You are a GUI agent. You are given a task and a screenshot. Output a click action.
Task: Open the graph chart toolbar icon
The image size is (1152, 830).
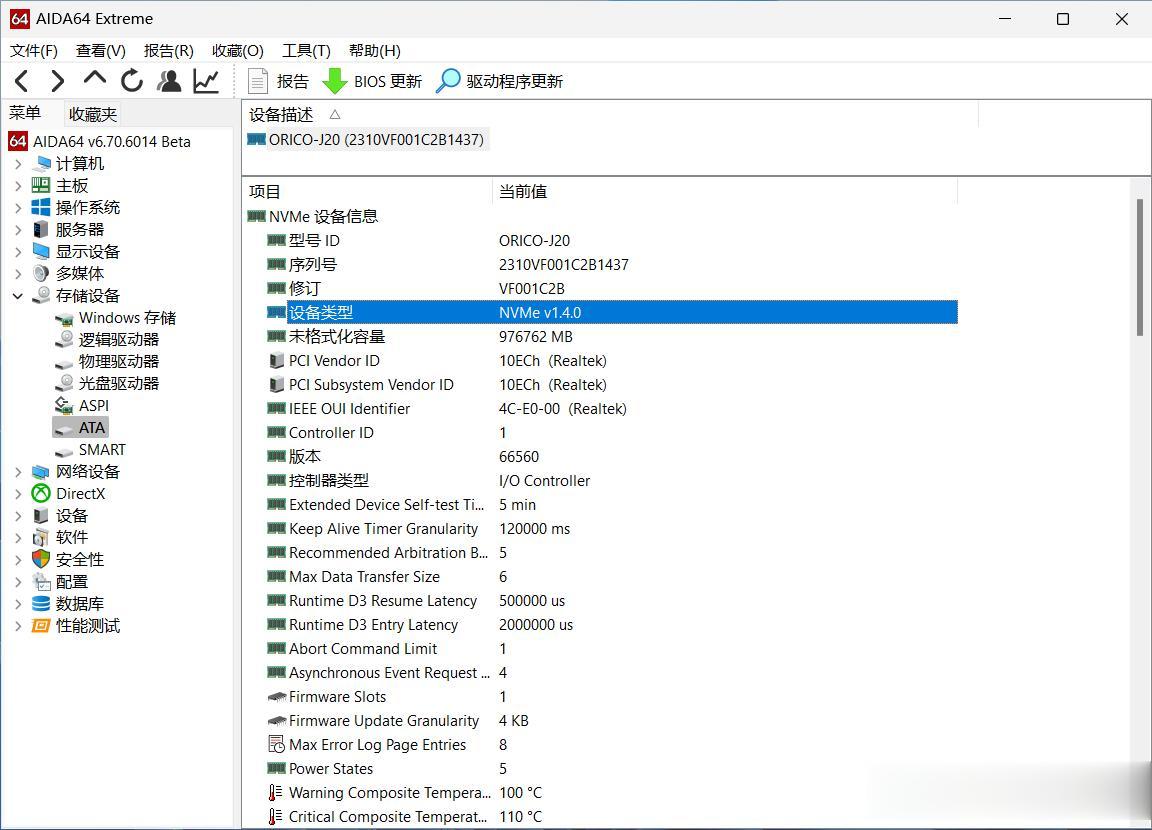206,81
